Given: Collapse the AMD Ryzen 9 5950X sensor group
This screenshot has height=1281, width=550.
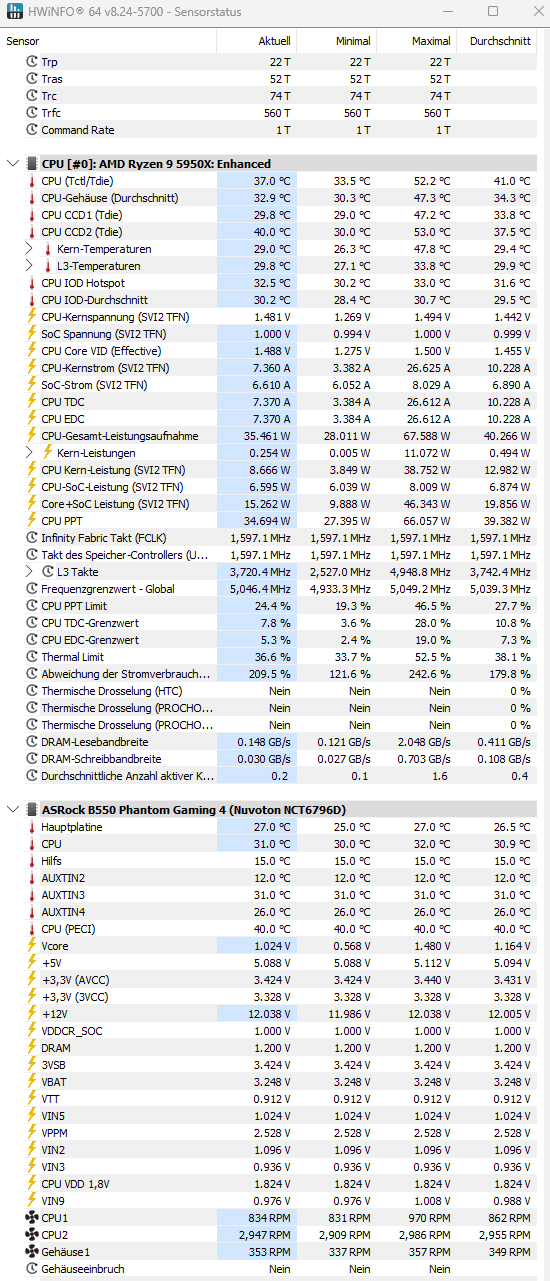Looking at the screenshot, I should click(x=12, y=163).
